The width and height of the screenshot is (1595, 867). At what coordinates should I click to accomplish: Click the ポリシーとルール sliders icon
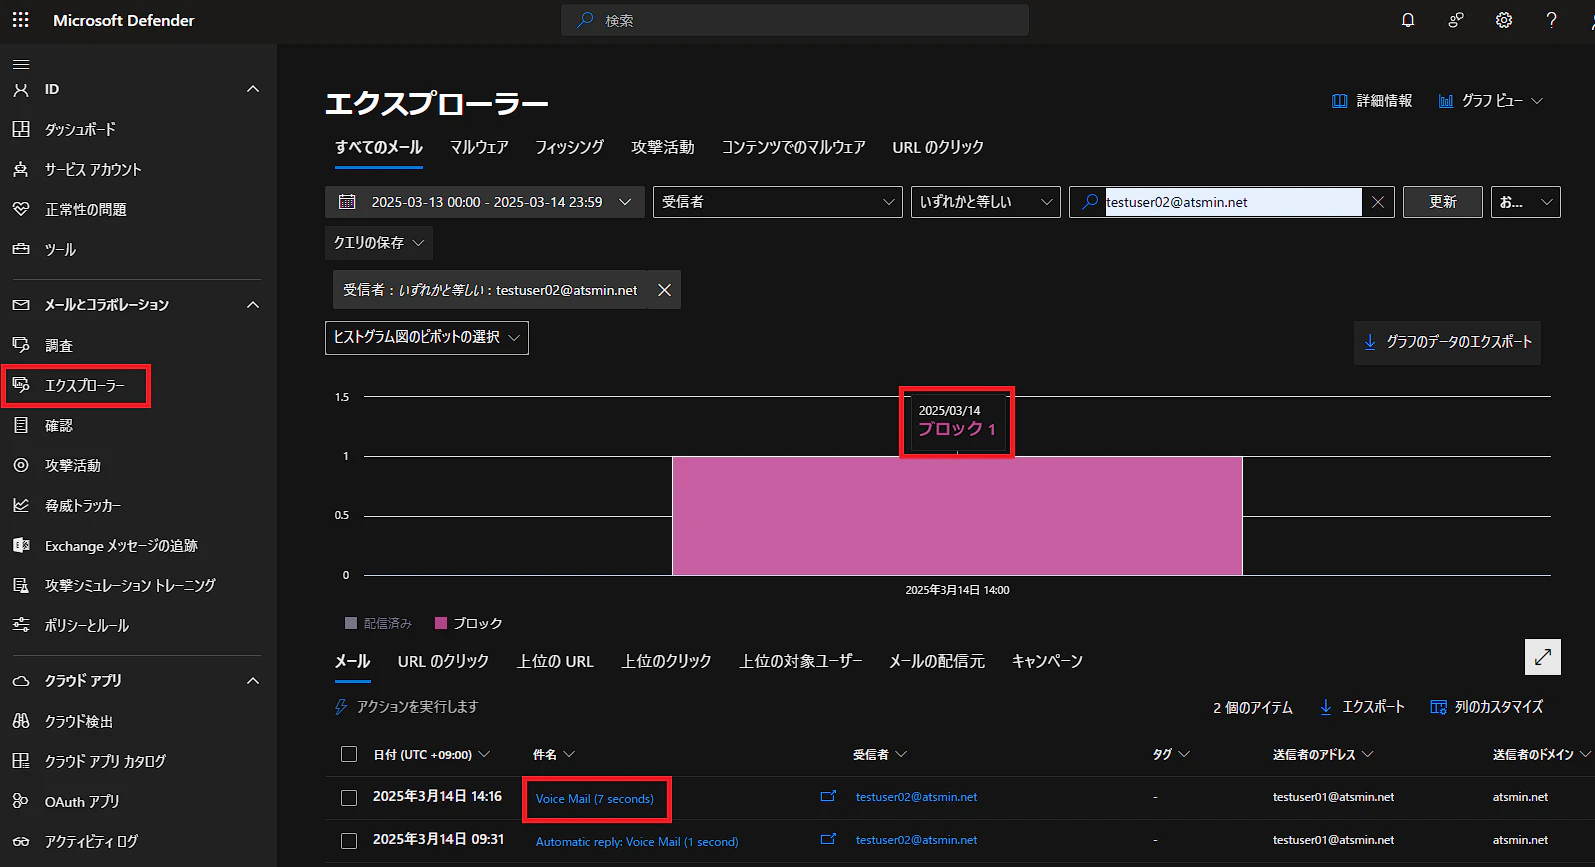point(21,625)
